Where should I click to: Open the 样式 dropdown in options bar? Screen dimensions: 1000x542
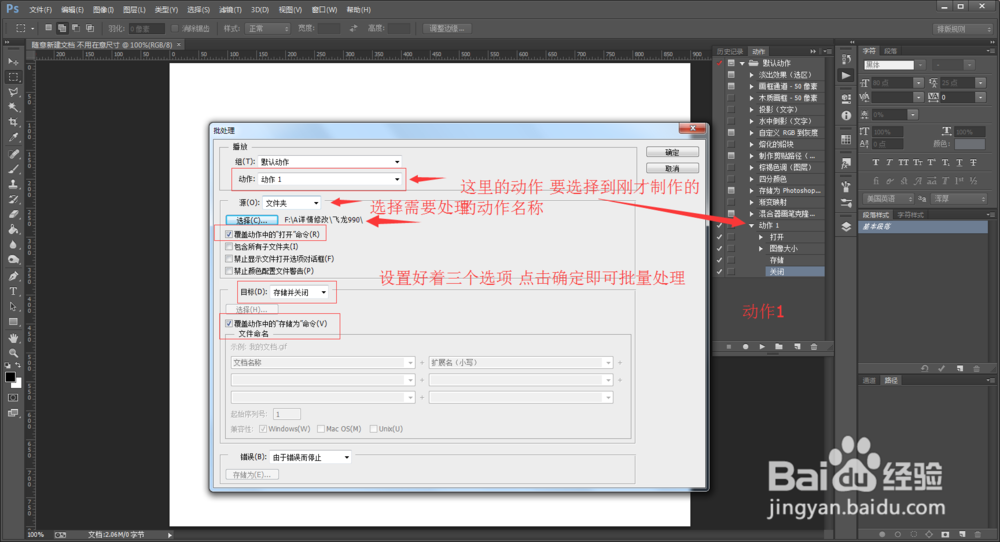point(267,29)
